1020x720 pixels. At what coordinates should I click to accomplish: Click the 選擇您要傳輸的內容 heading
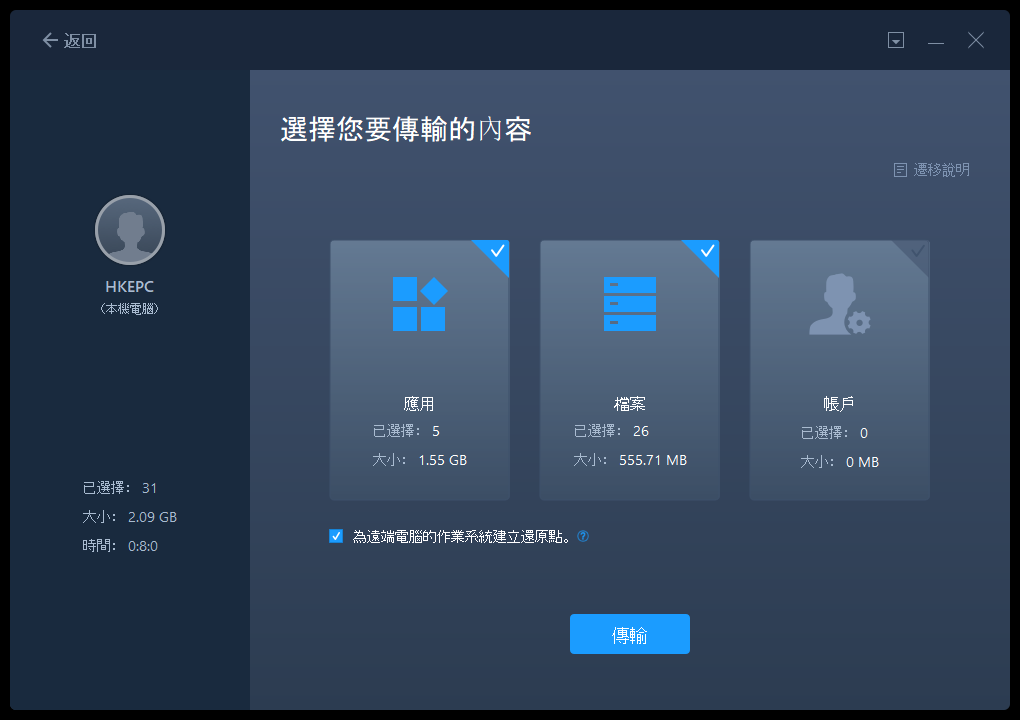point(406,129)
